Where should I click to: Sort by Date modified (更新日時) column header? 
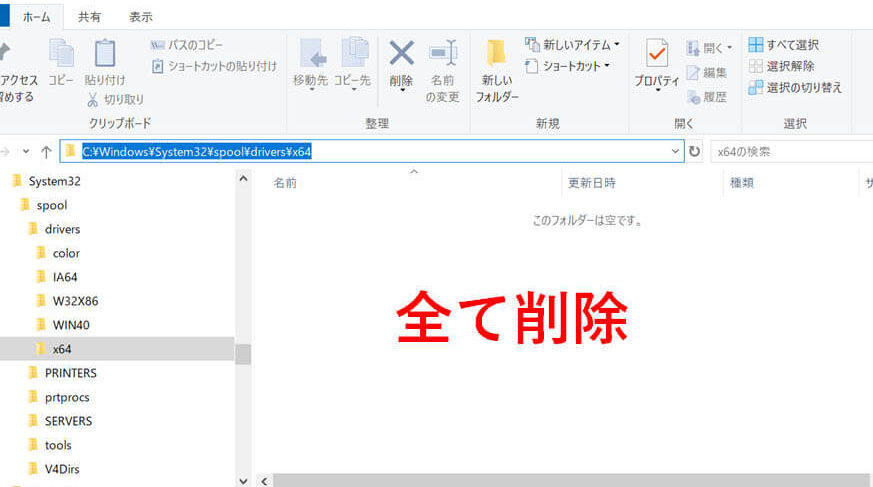592,183
